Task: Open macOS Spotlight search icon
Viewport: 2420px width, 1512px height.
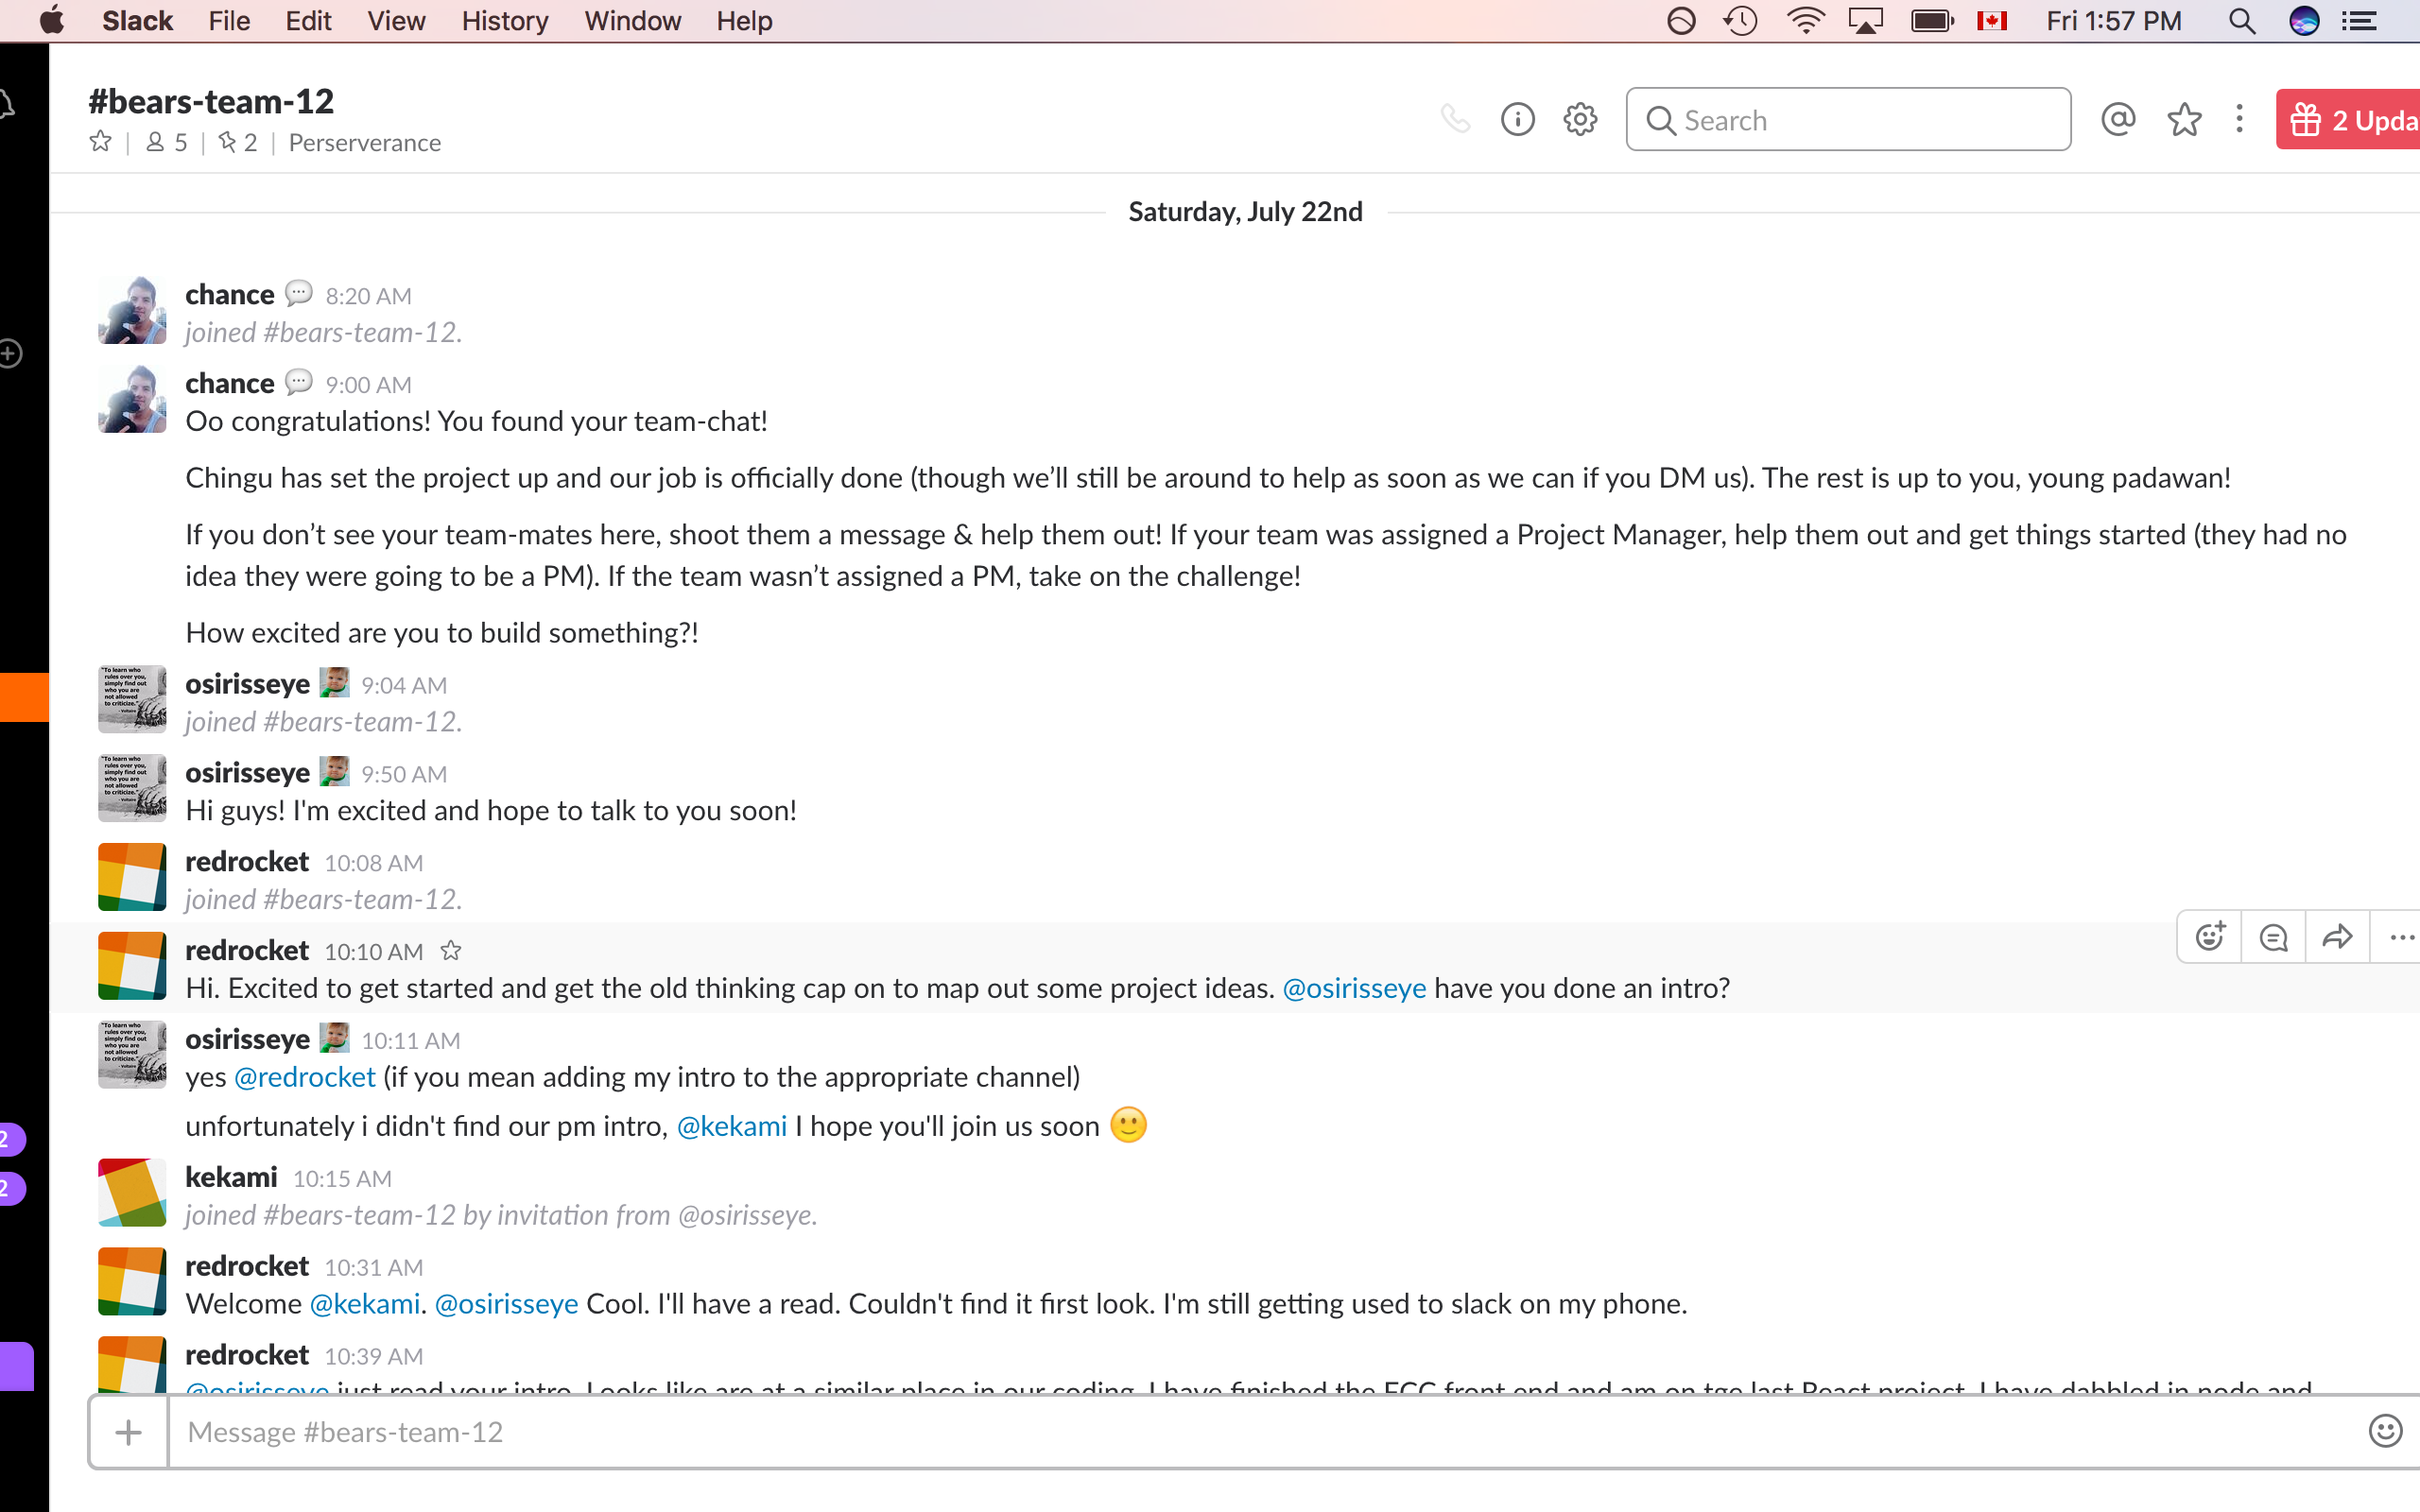Action: [2241, 21]
